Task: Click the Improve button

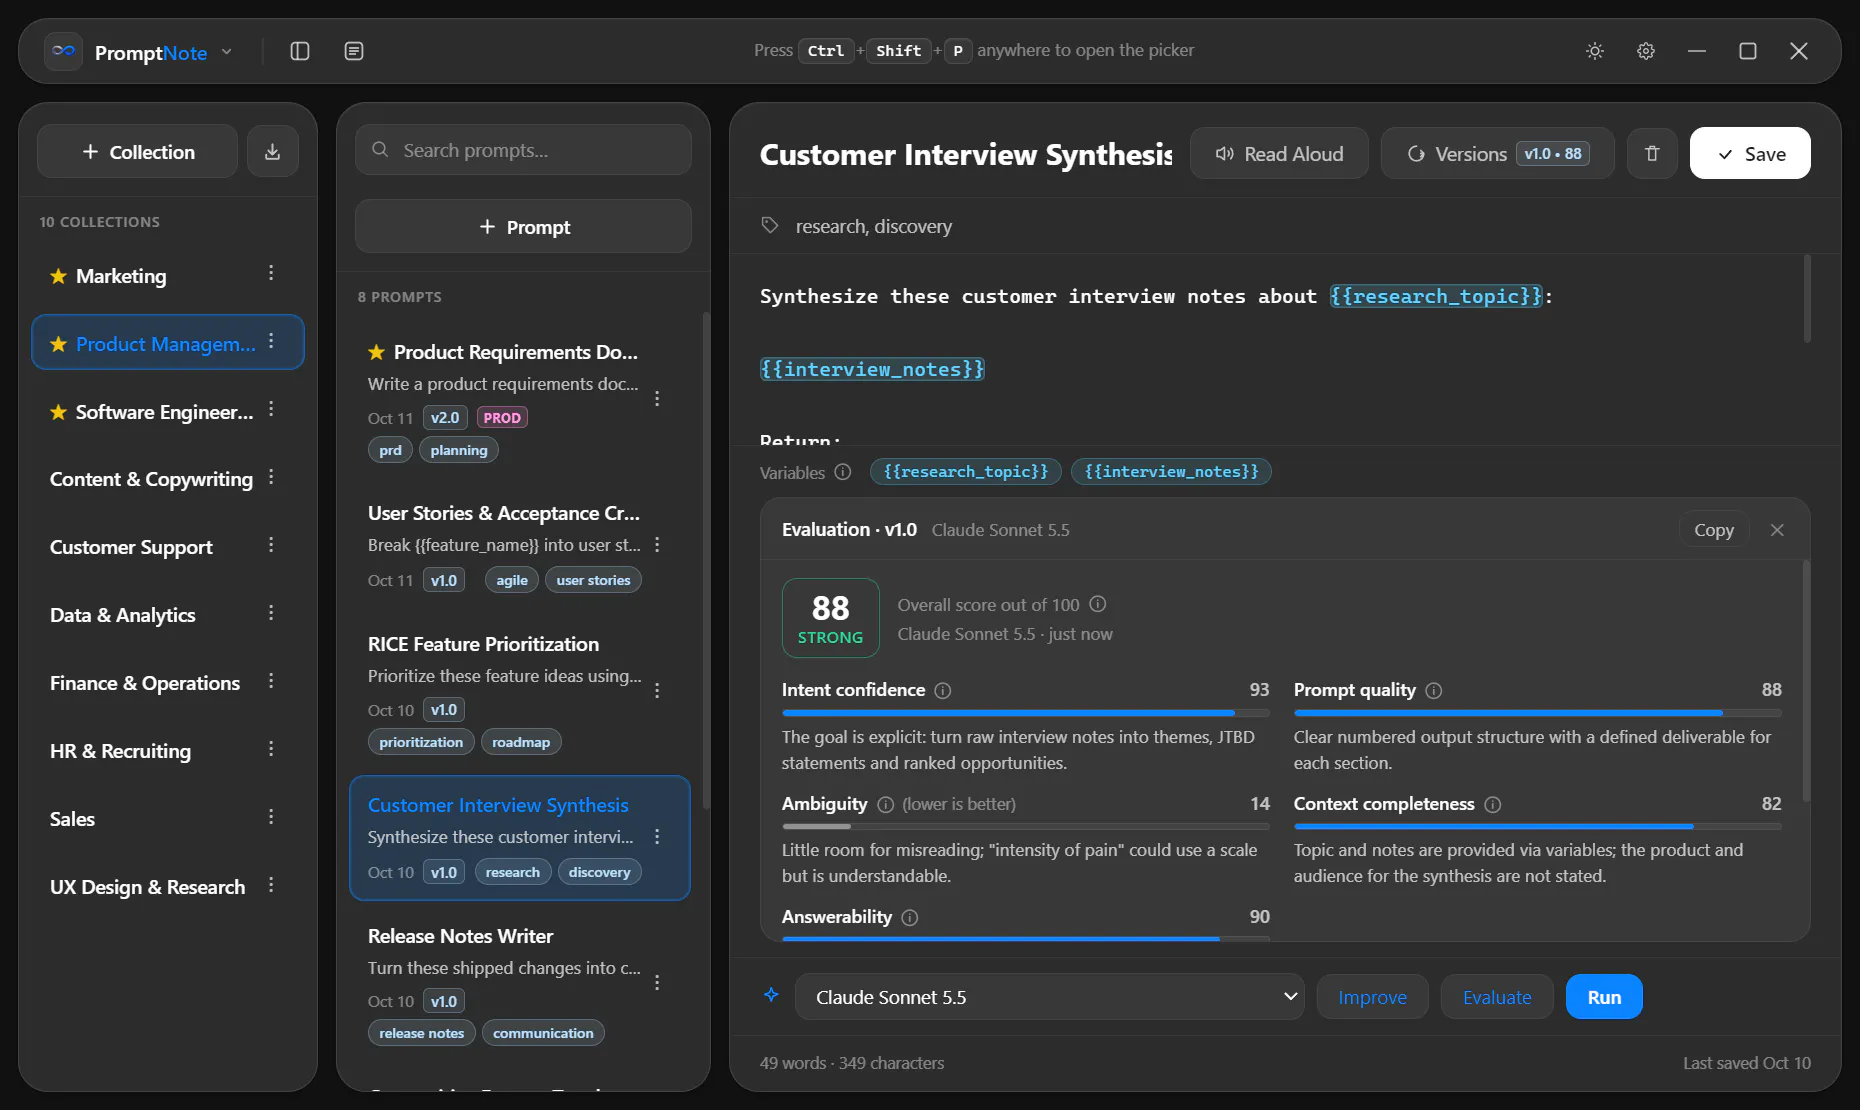Action: pos(1372,997)
